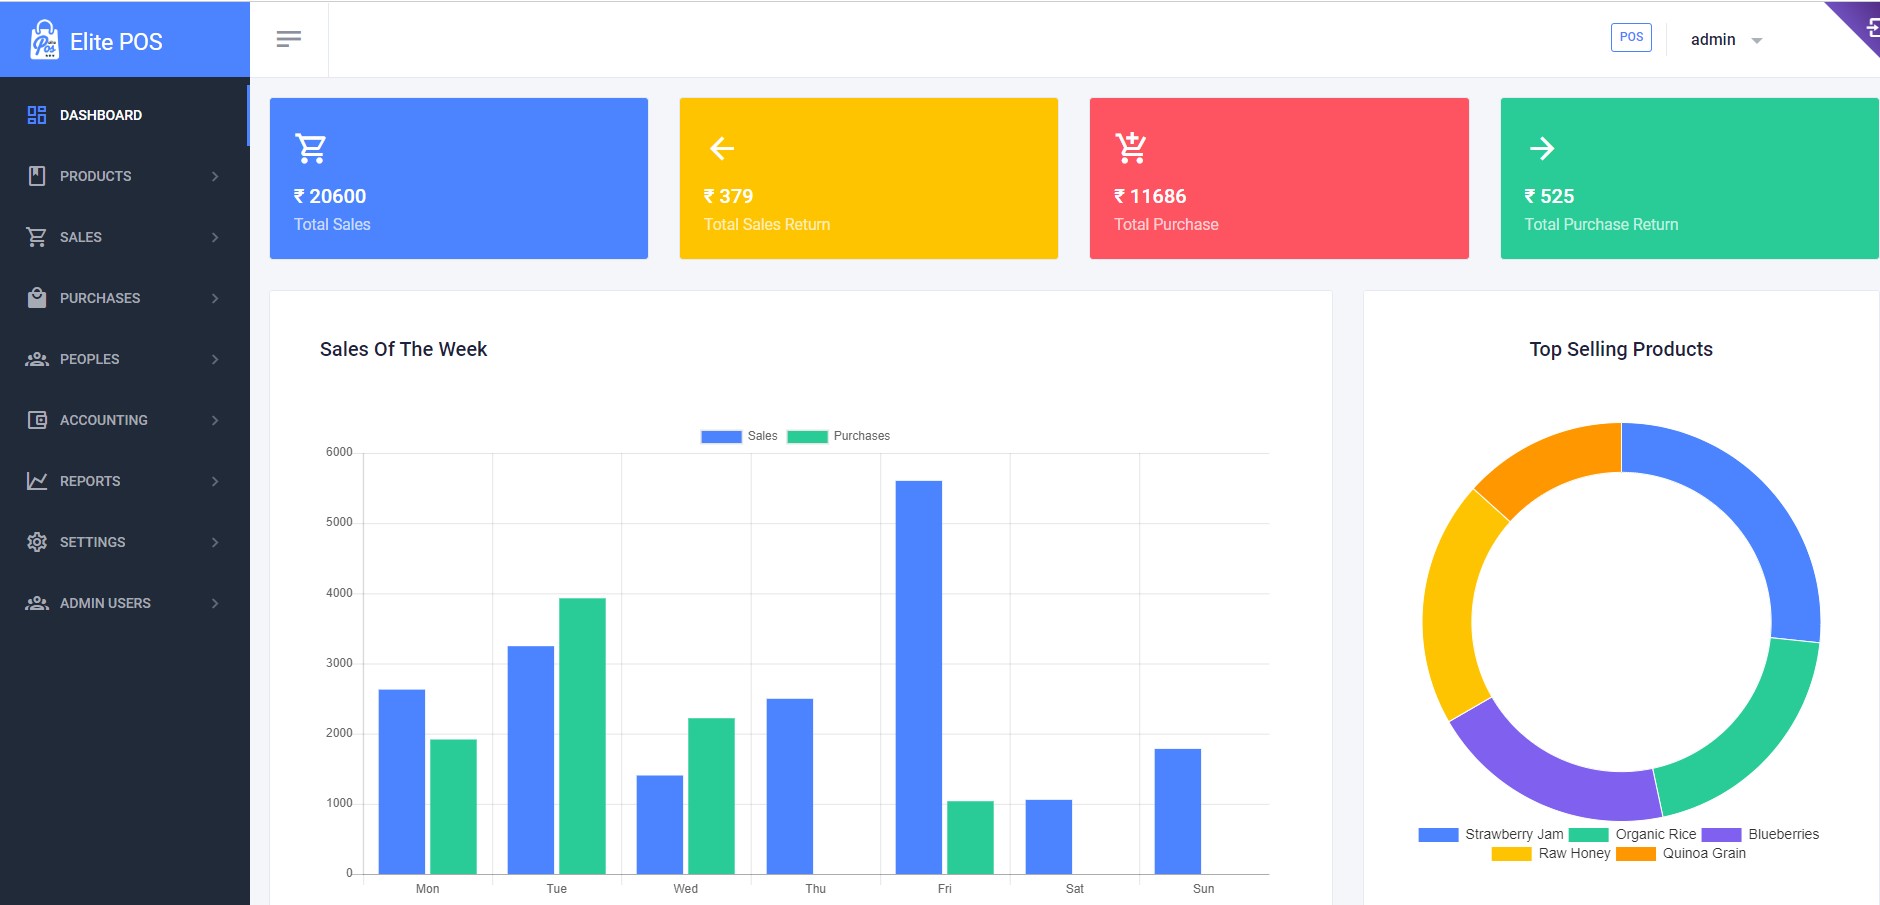Open the Dashboard menu item
The height and width of the screenshot is (905, 1880).
click(124, 115)
